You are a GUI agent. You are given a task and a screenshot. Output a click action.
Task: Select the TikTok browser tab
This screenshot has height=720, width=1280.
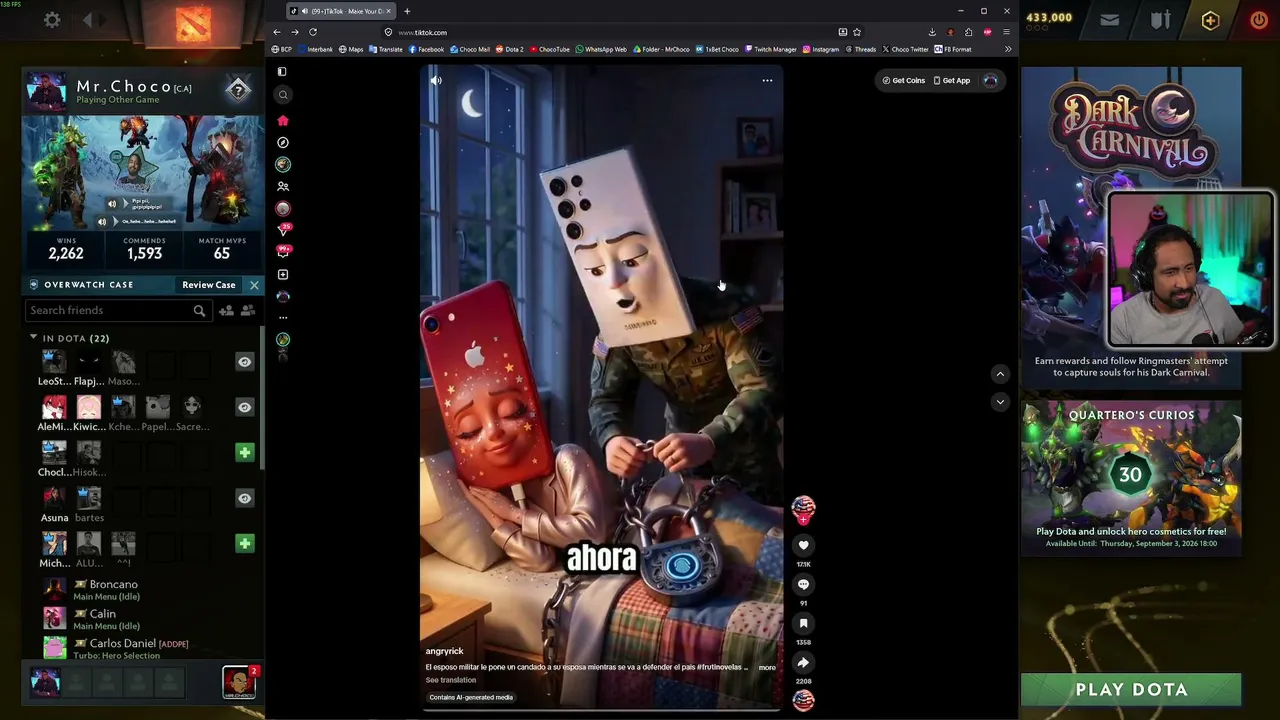[341, 11]
